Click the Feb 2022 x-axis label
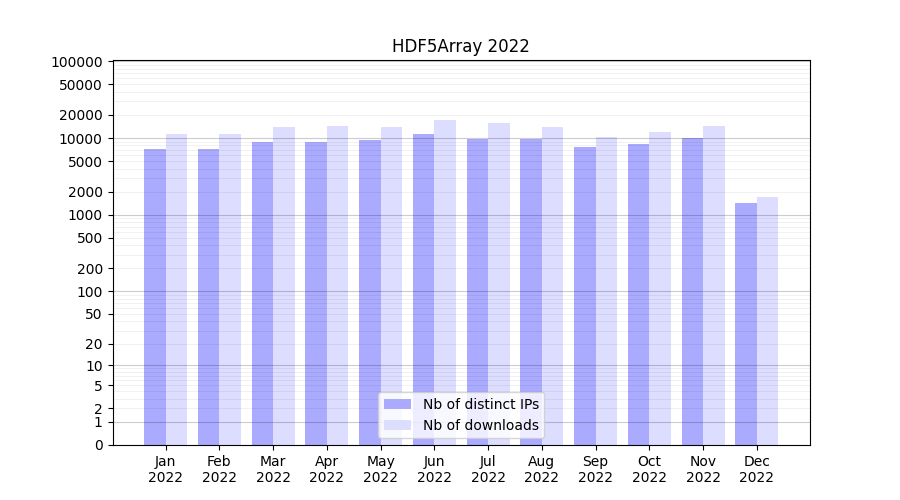 [219, 469]
